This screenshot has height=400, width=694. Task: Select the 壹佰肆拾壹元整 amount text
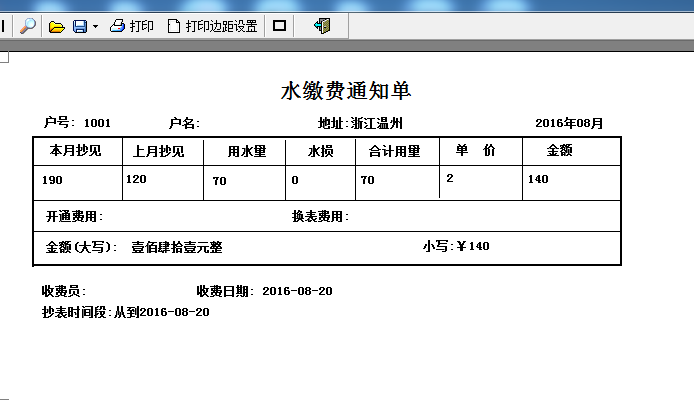click(x=177, y=247)
